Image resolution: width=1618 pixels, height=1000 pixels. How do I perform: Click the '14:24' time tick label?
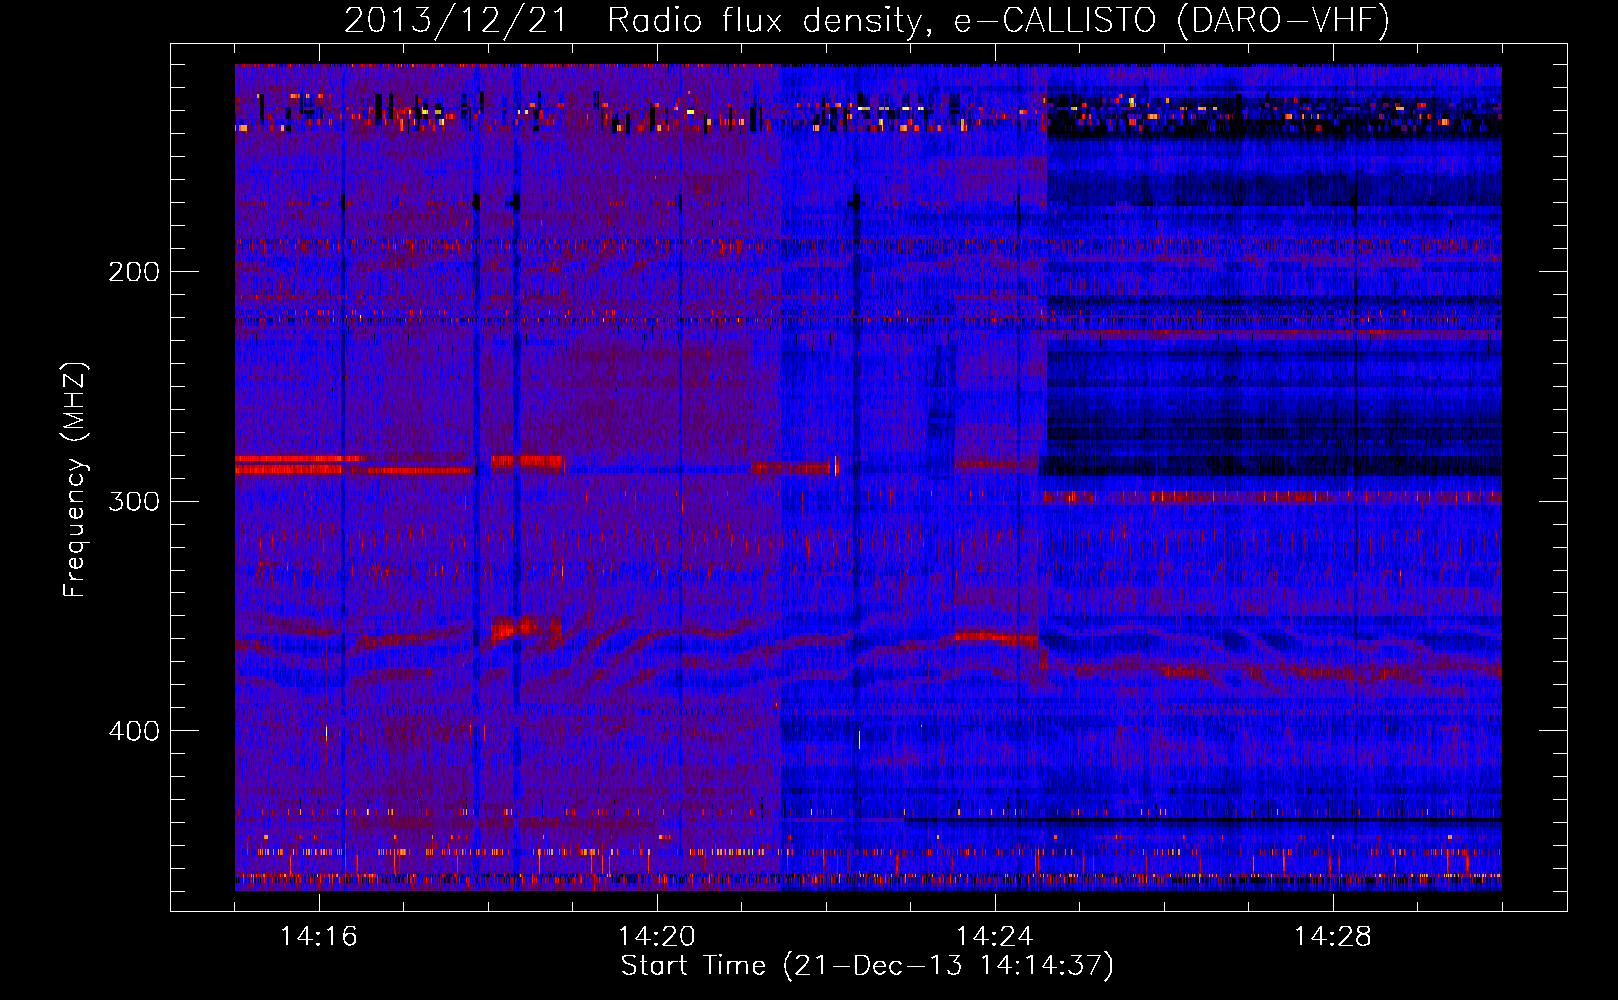point(995,936)
